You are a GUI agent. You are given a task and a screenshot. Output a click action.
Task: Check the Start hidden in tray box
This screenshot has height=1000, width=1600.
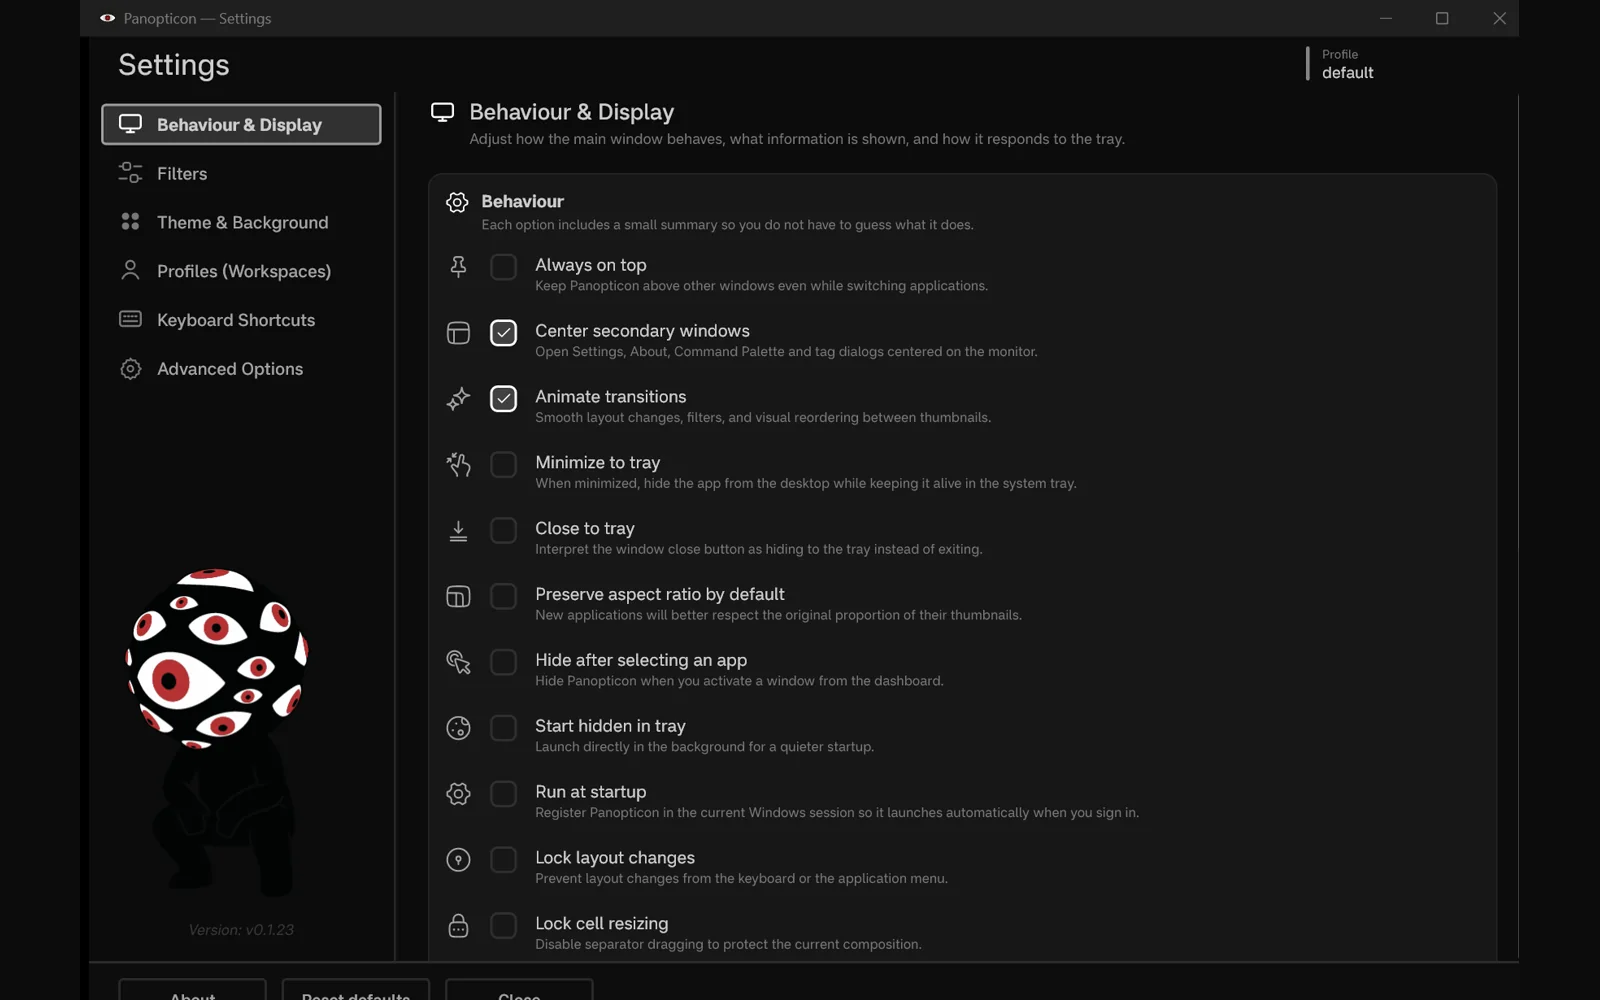pos(503,728)
